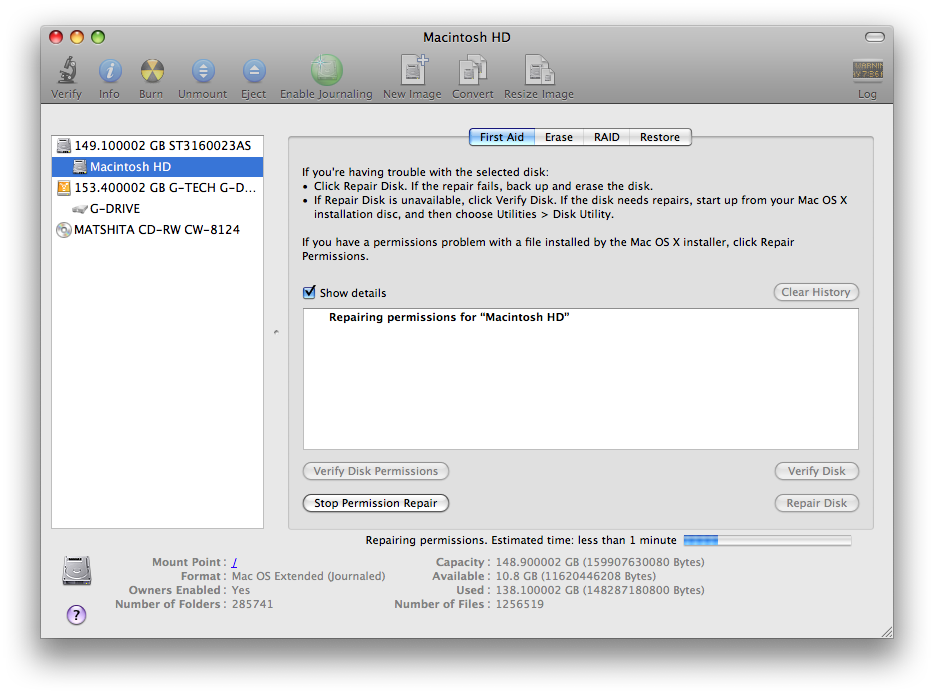The image size is (934, 694).
Task: Click the Capacity value '148.900002 GB'
Action: tap(537, 562)
